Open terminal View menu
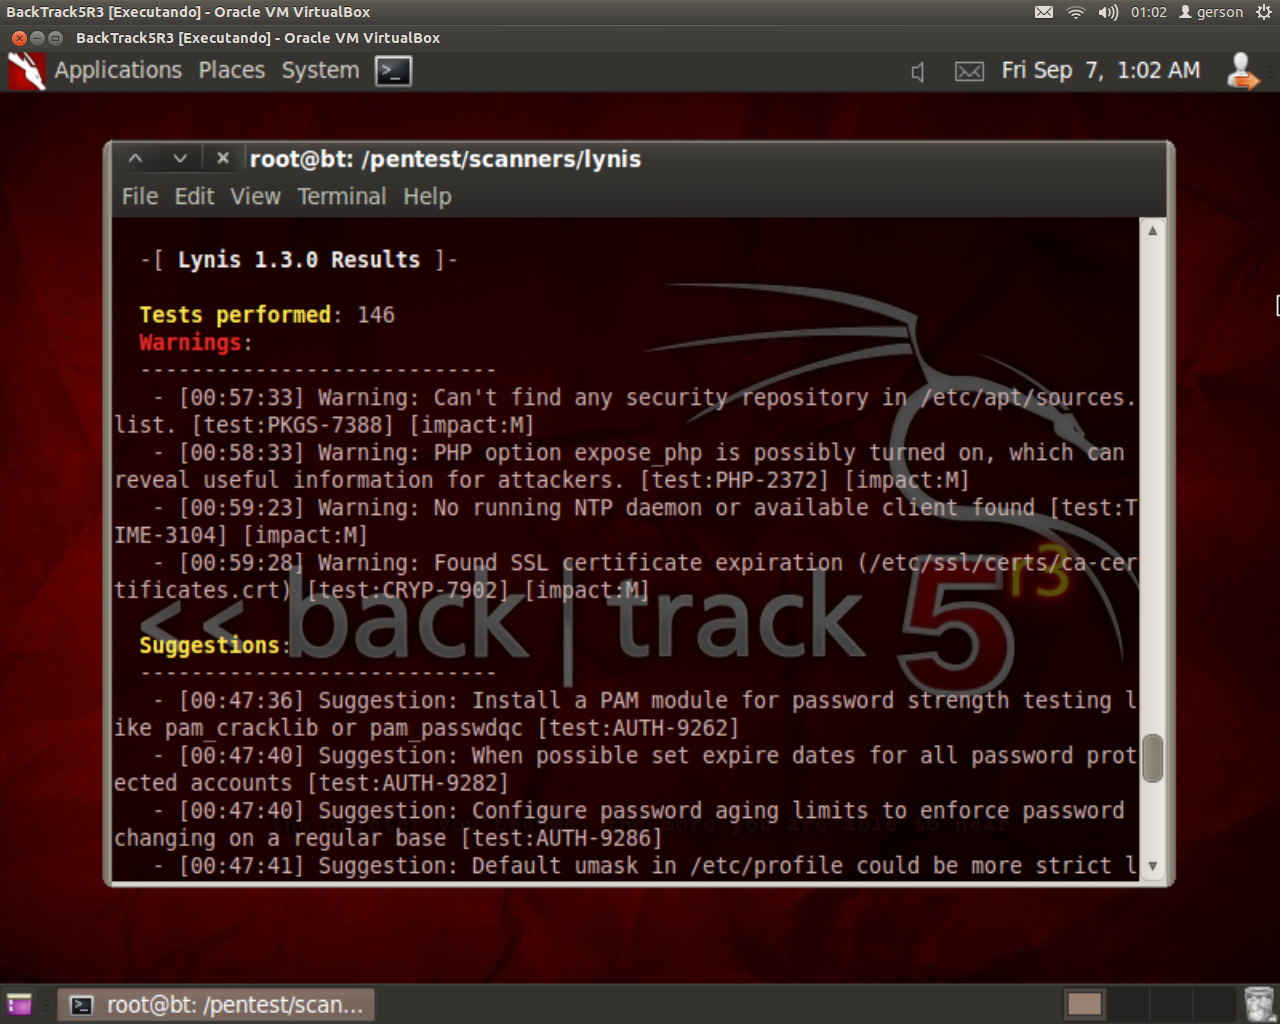The height and width of the screenshot is (1024, 1280). coord(255,197)
